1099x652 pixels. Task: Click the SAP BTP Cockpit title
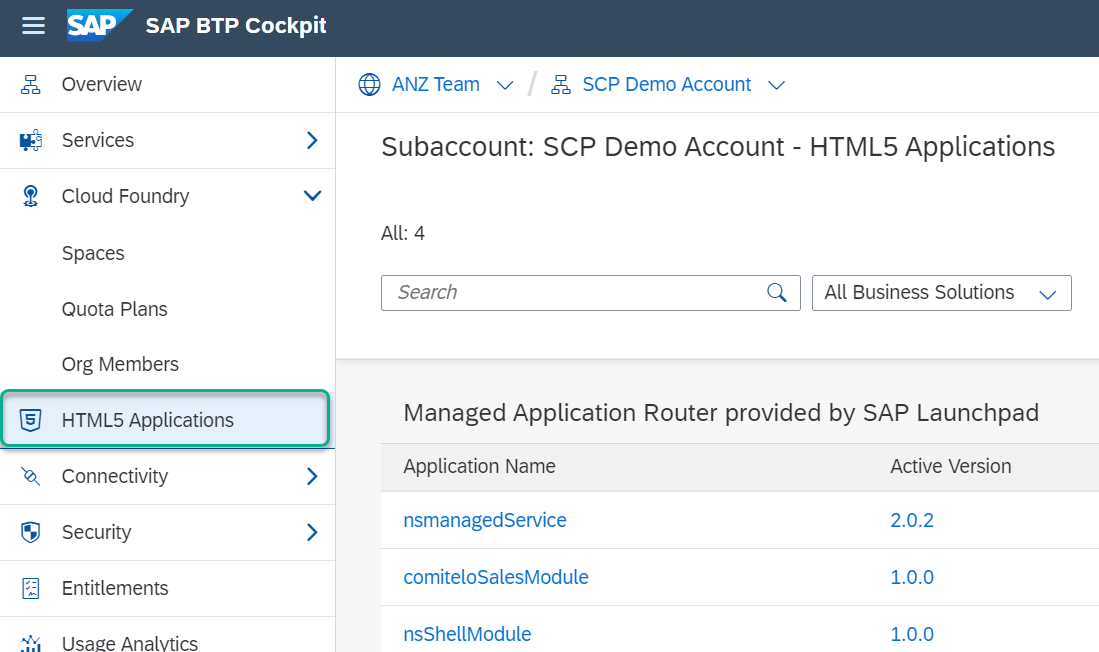point(236,25)
